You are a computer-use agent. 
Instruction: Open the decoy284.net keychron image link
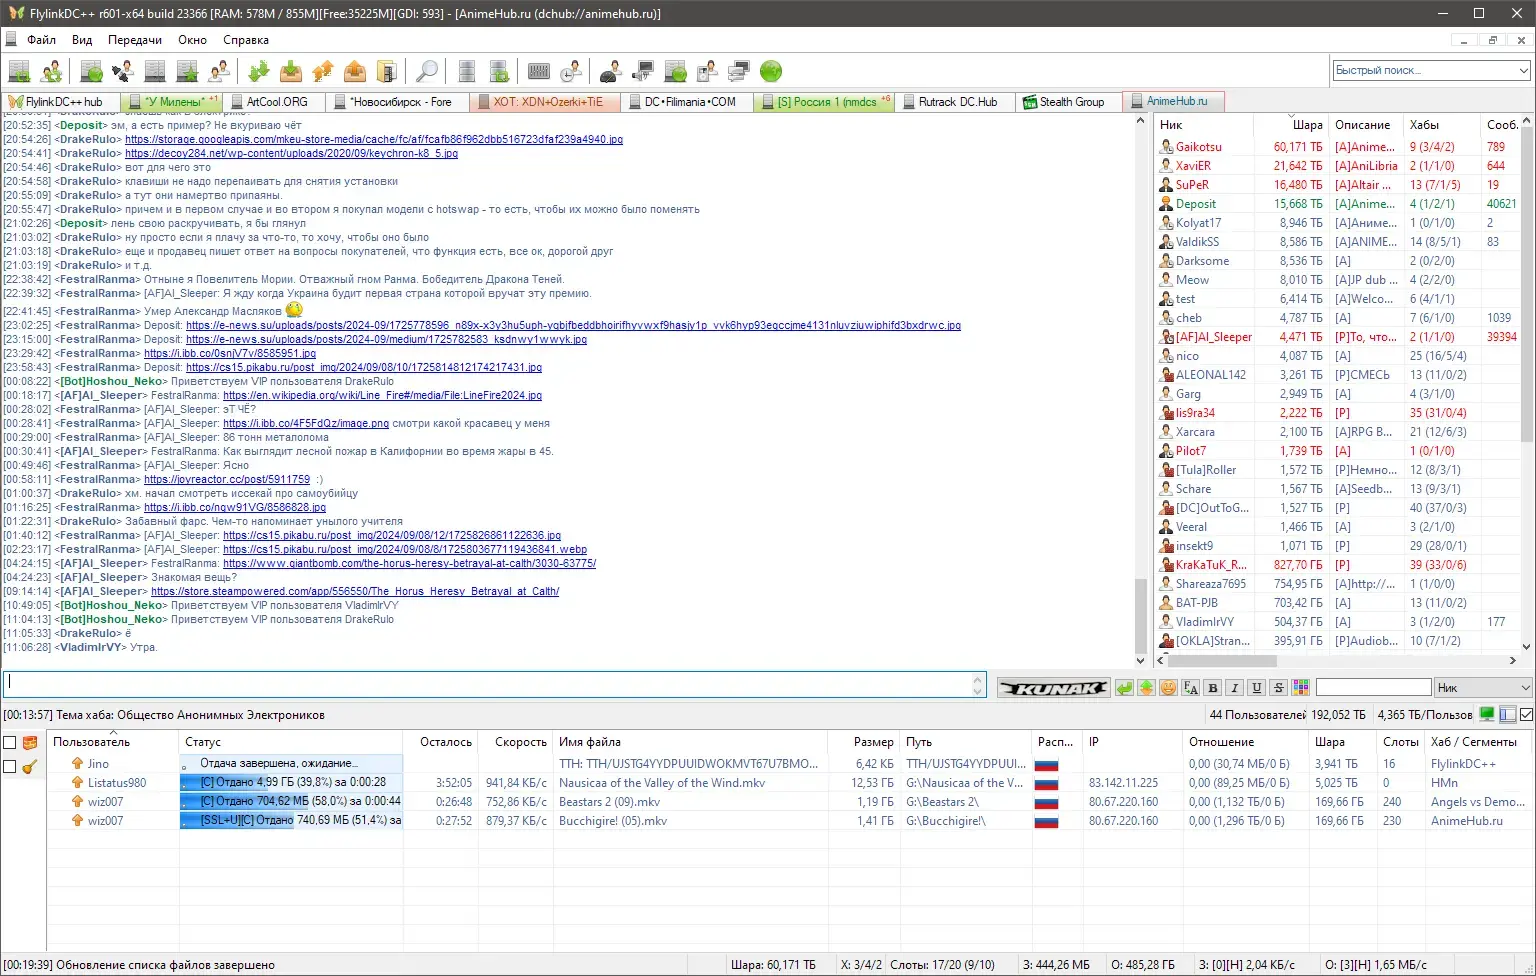(x=291, y=153)
